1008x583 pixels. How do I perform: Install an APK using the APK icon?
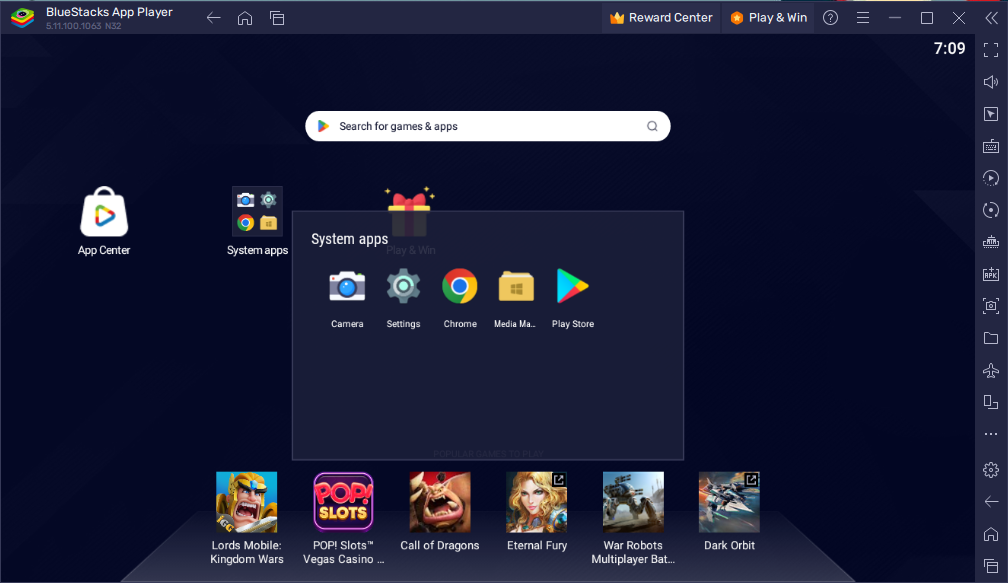991,274
